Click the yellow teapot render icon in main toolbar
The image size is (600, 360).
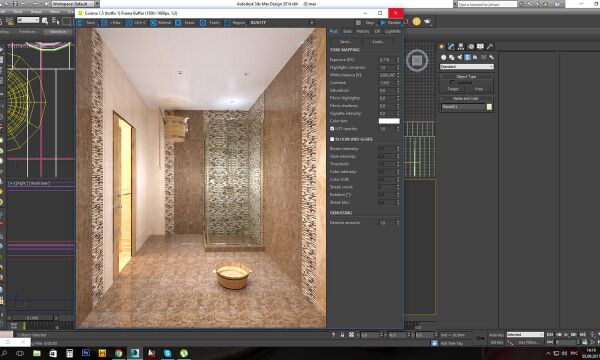[417, 22]
